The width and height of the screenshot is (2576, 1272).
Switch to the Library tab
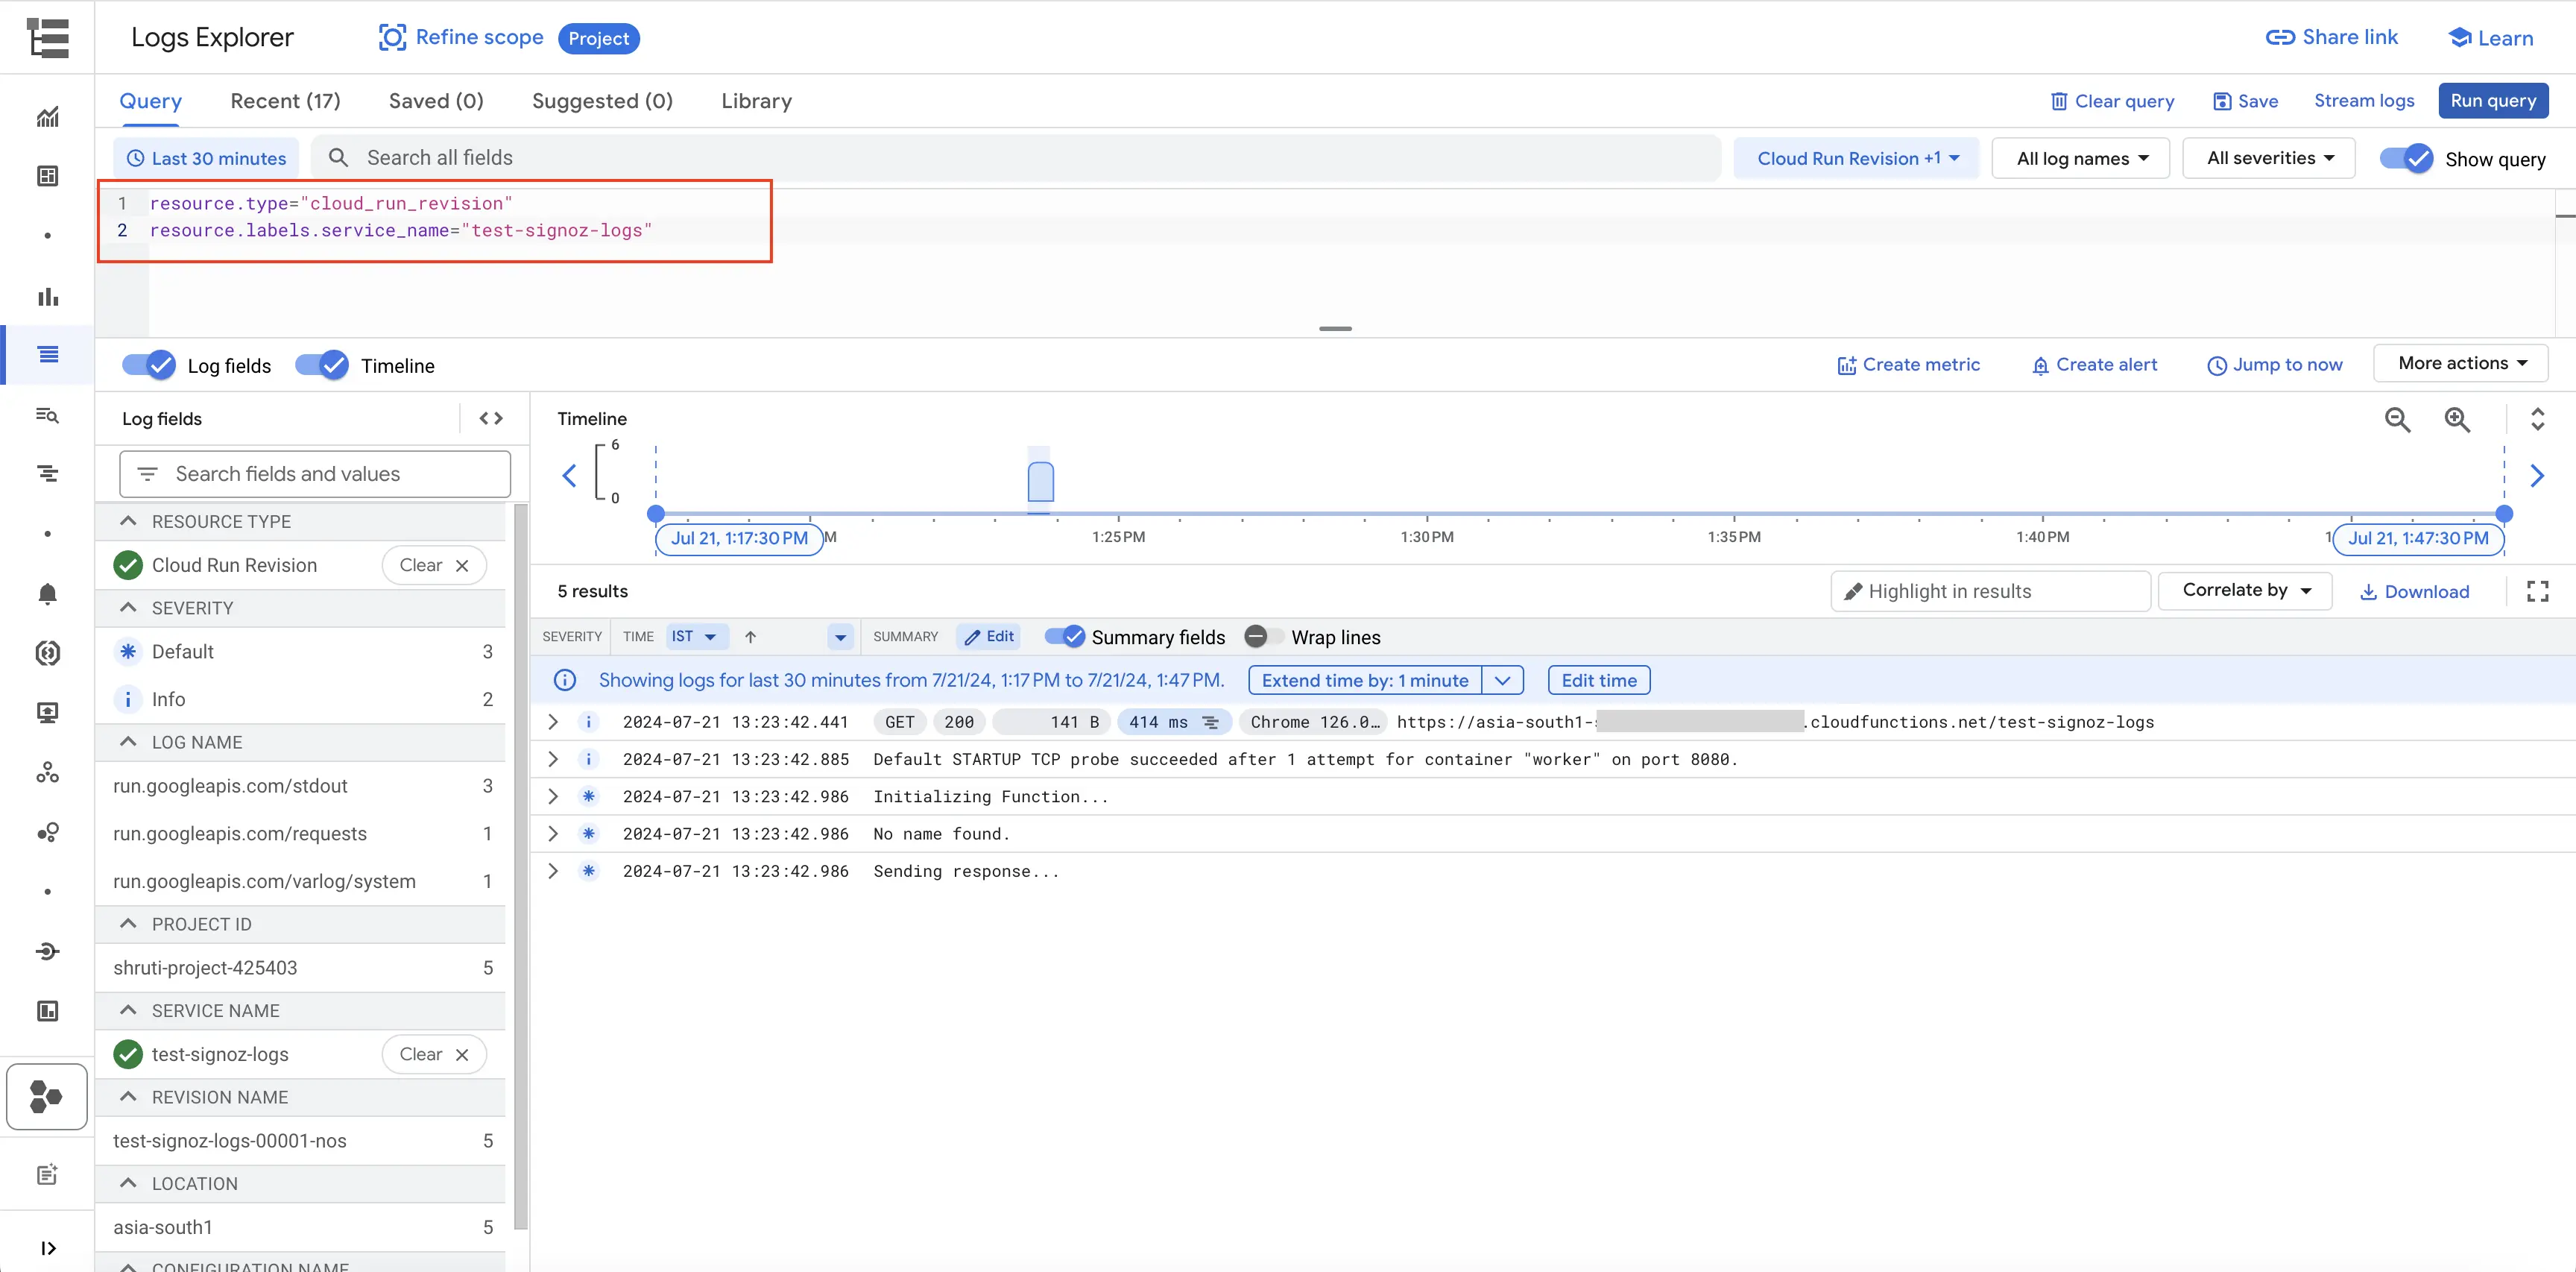click(756, 101)
